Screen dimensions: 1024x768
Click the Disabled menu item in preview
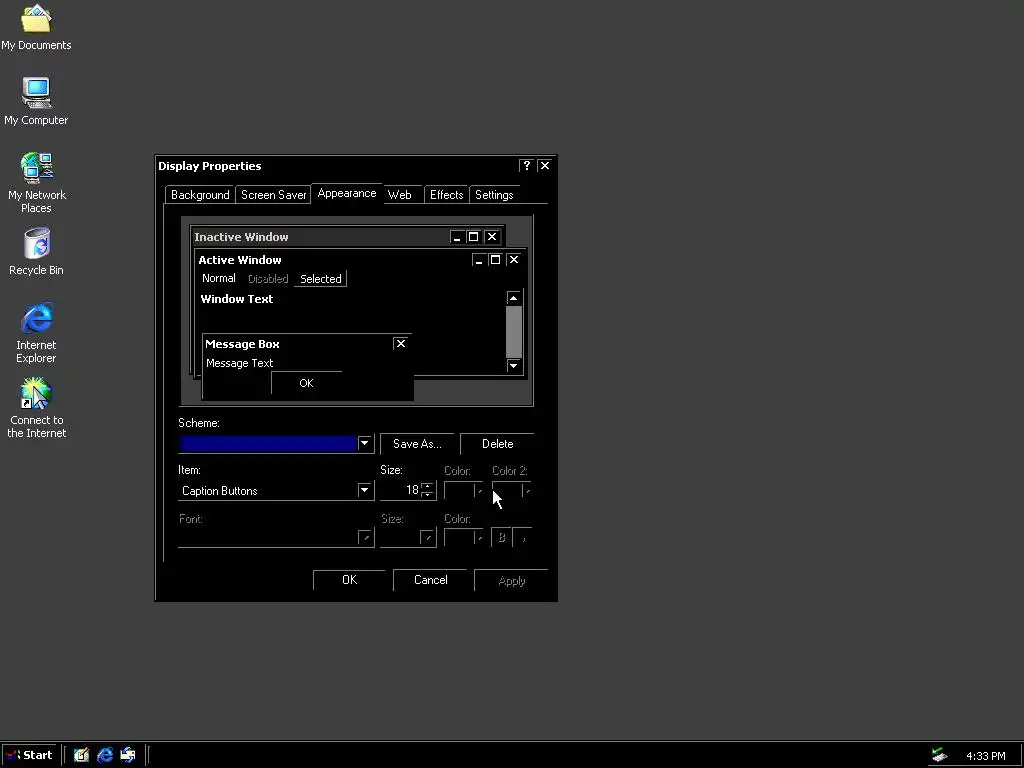pyautogui.click(x=268, y=279)
